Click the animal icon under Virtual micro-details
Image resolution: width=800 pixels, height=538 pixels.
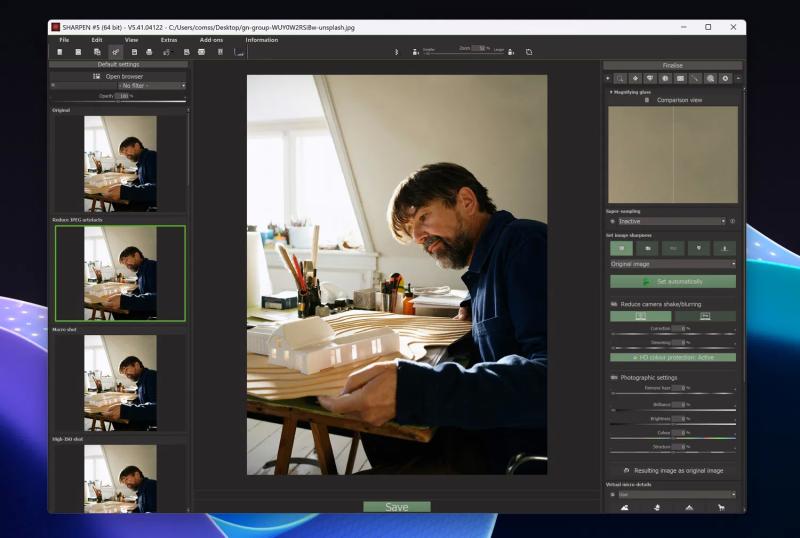720,507
